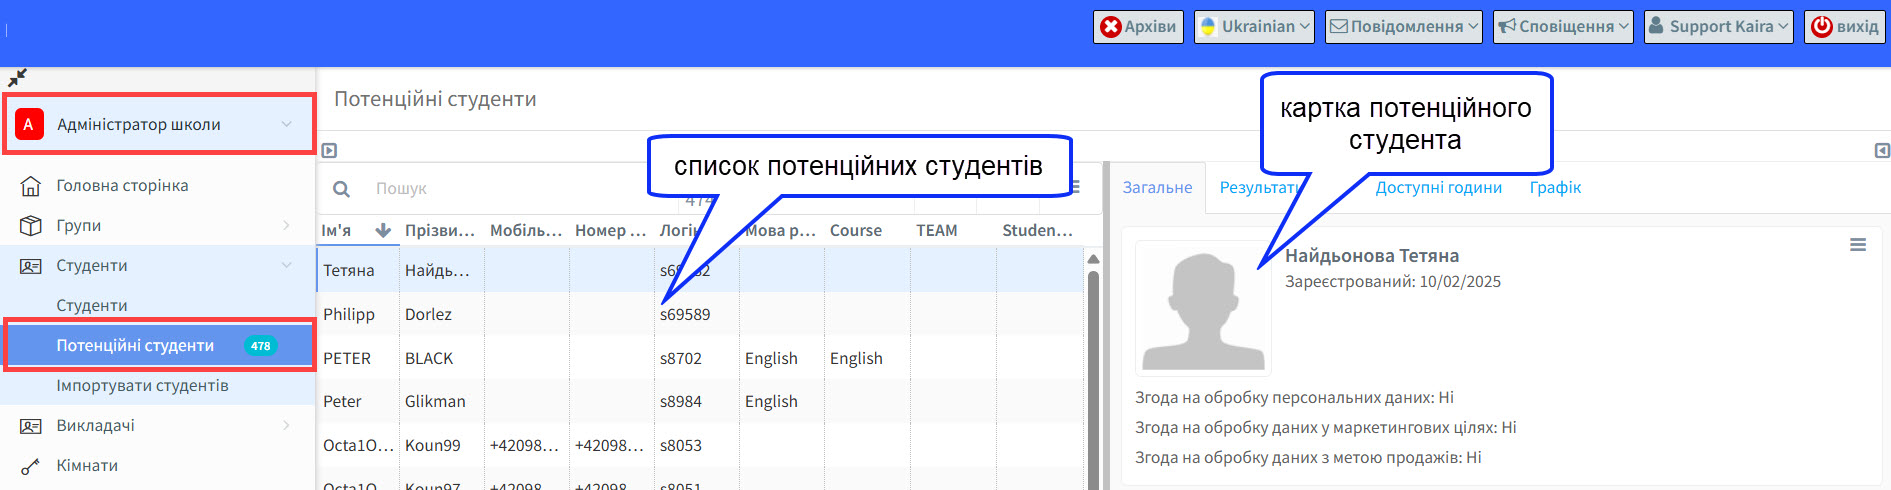
Task: Open the Повідомлення dropdown
Action: coord(1404,27)
